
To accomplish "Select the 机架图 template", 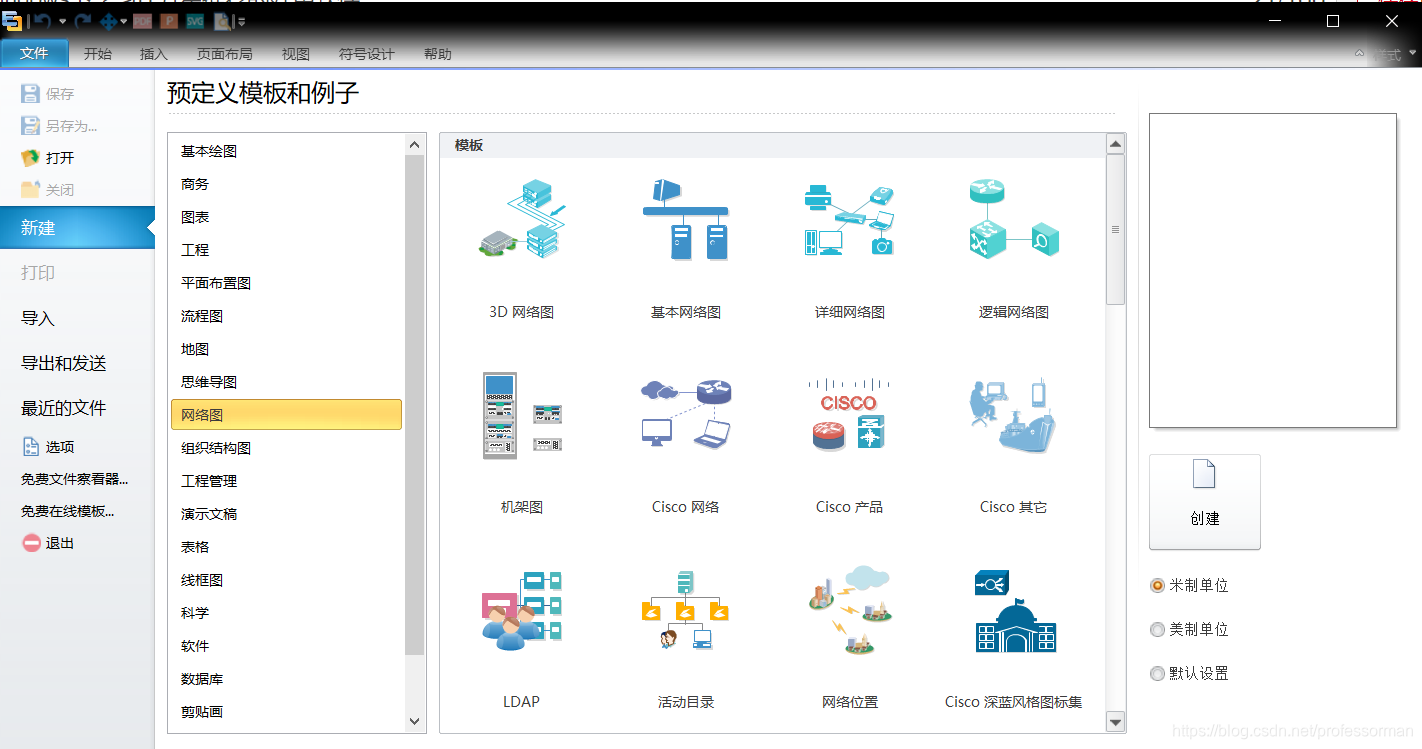I will click(x=521, y=443).
